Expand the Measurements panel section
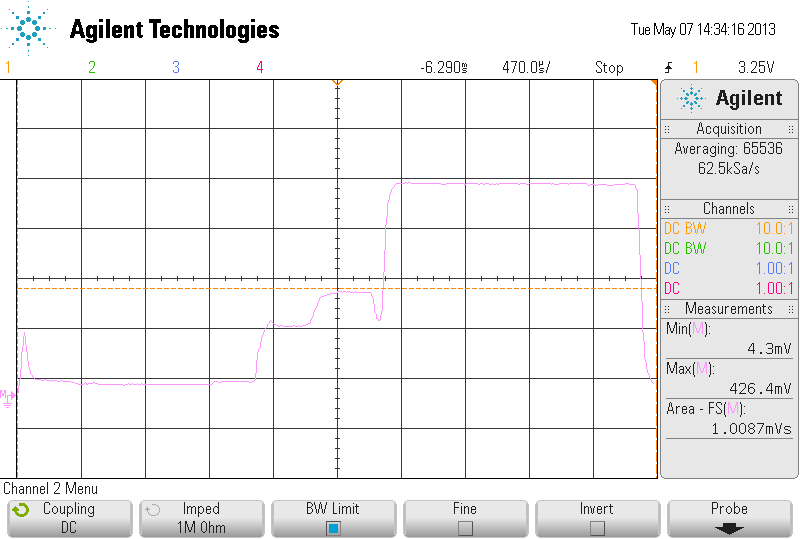 click(729, 309)
